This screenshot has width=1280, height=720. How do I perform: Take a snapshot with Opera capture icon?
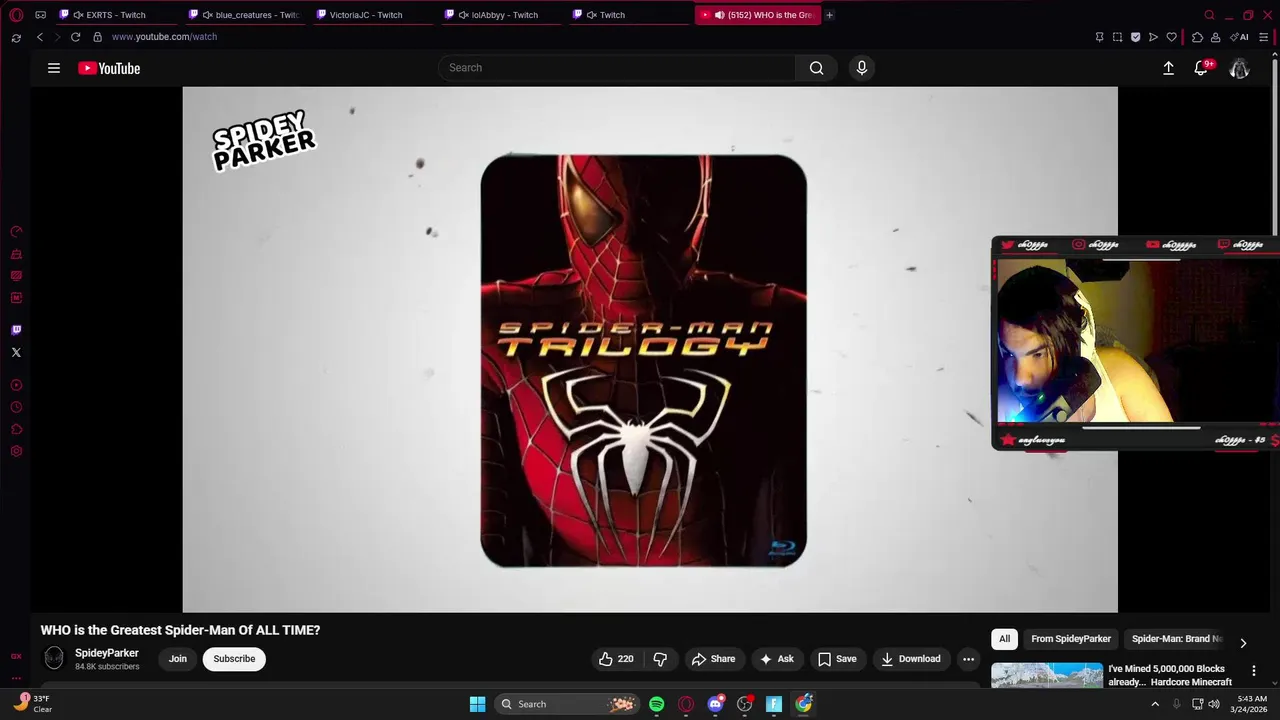1117,37
